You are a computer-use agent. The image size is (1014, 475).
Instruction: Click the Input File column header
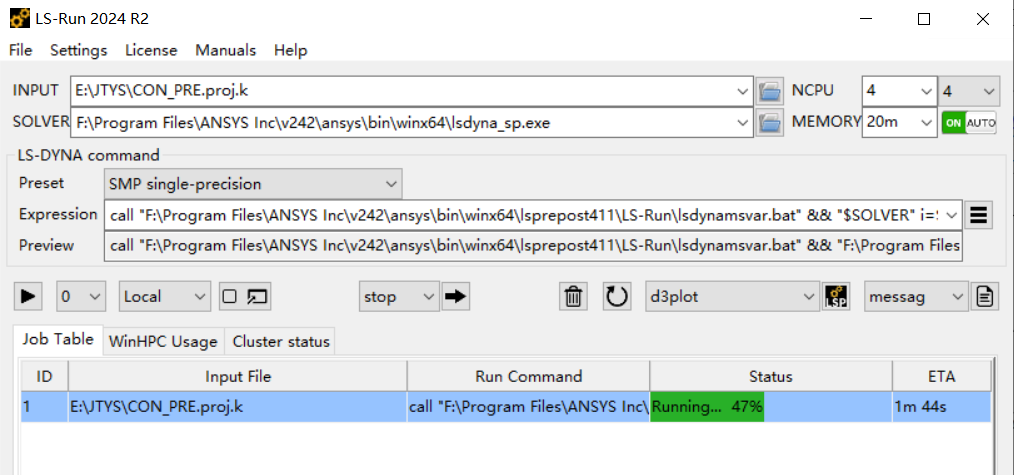237,376
